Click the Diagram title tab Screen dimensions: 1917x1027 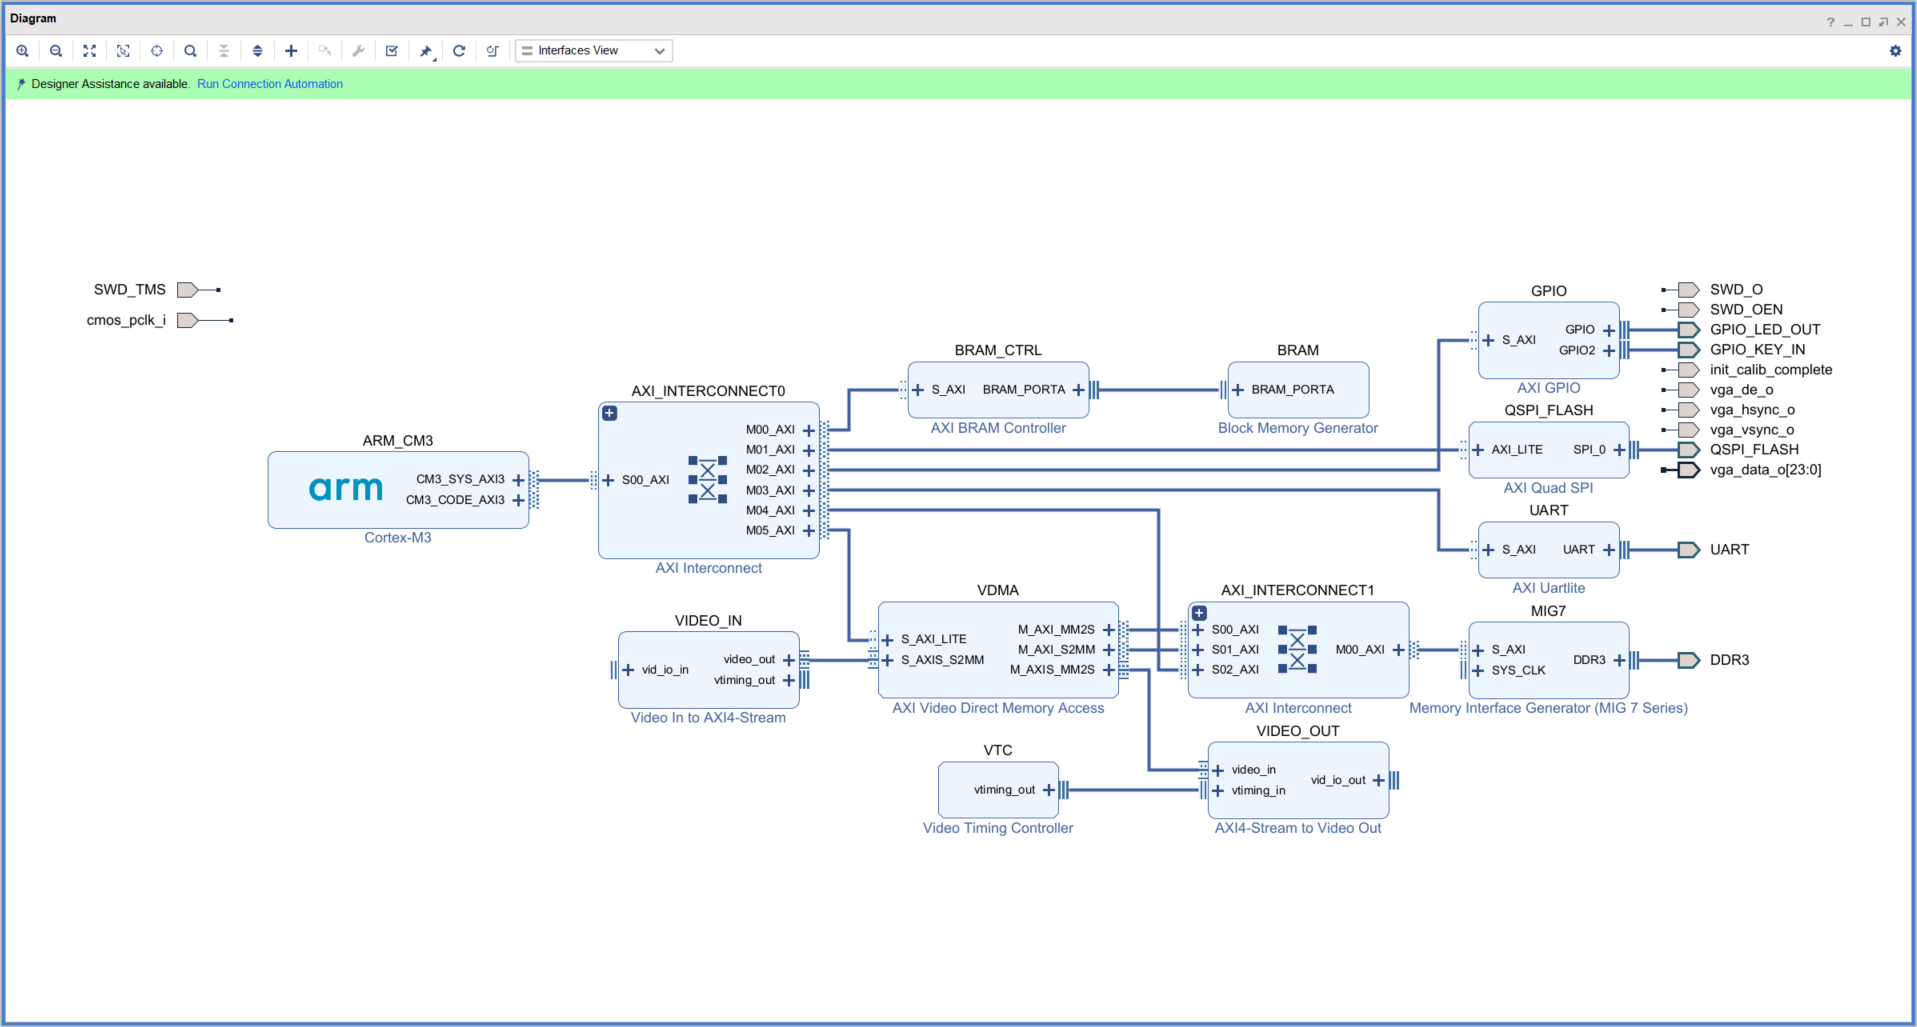pyautogui.click(x=33, y=17)
